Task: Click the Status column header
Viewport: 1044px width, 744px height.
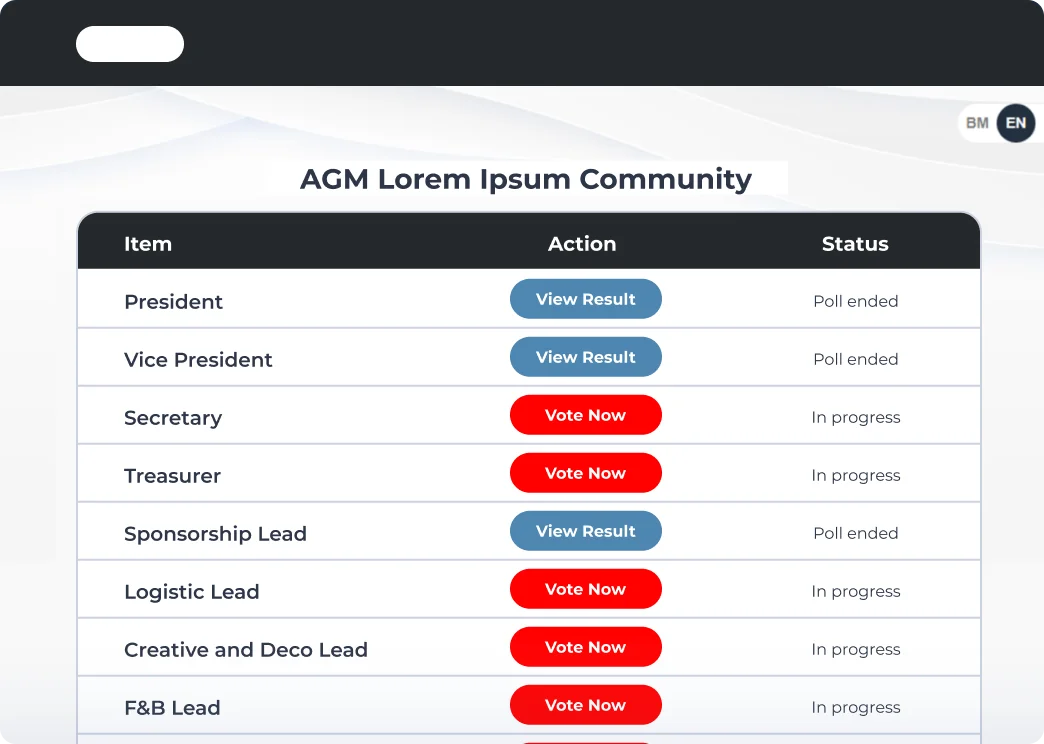Action: coord(855,244)
